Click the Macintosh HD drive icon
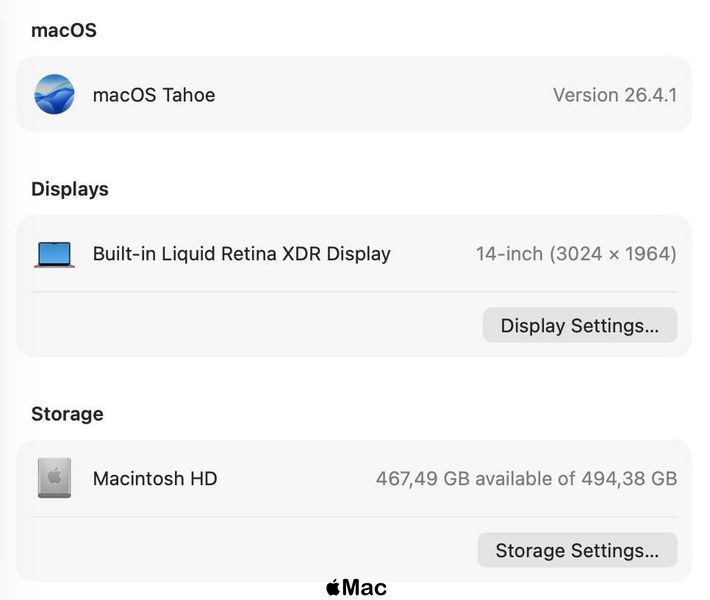The width and height of the screenshot is (710, 600). (54, 478)
